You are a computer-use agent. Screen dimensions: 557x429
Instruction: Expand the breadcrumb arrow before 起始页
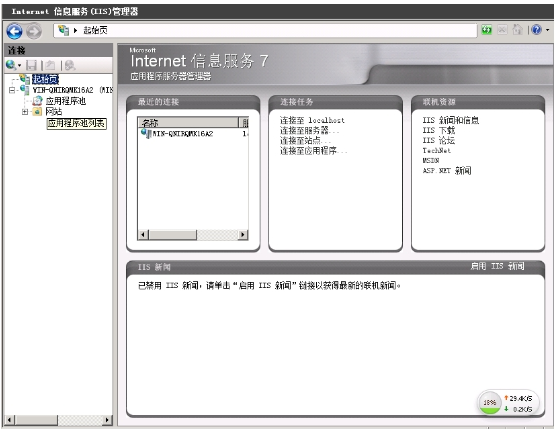tap(75, 31)
